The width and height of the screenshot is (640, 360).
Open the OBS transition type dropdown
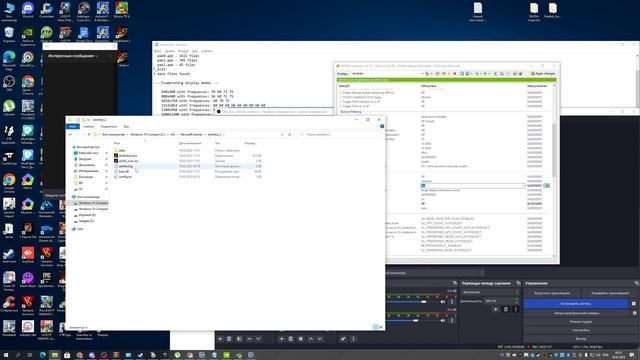tap(490, 292)
